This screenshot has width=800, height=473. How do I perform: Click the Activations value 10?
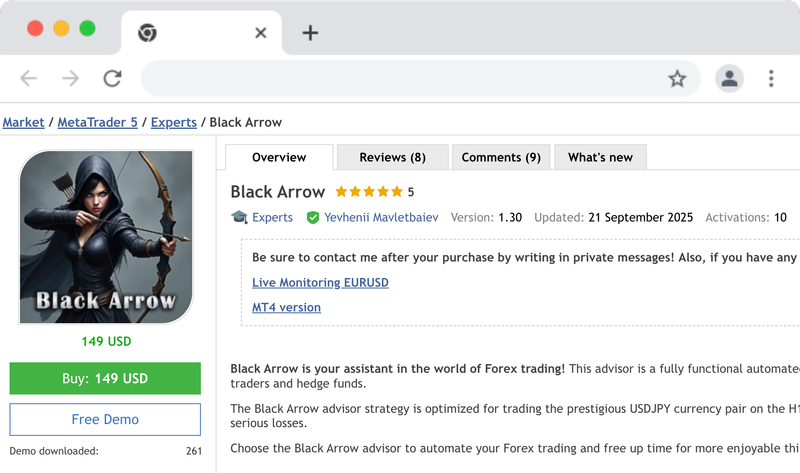(x=780, y=217)
